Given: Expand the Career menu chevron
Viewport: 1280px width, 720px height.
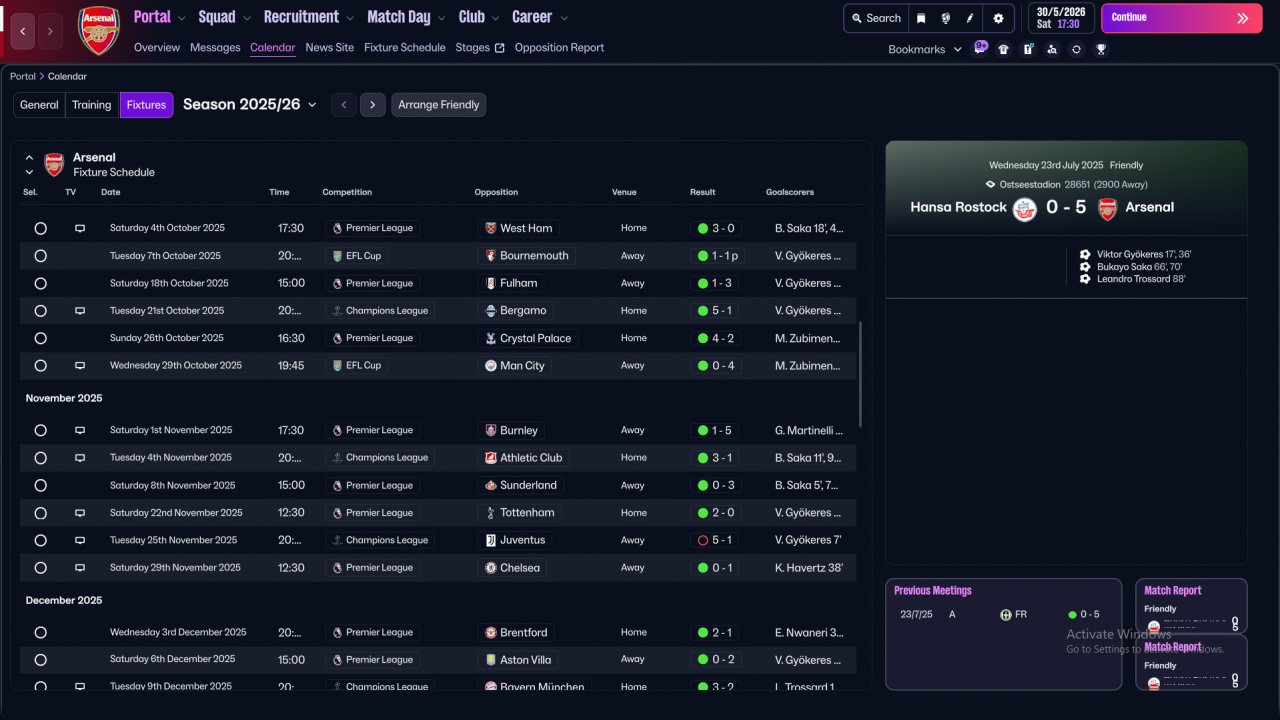Looking at the screenshot, I should point(564,18).
